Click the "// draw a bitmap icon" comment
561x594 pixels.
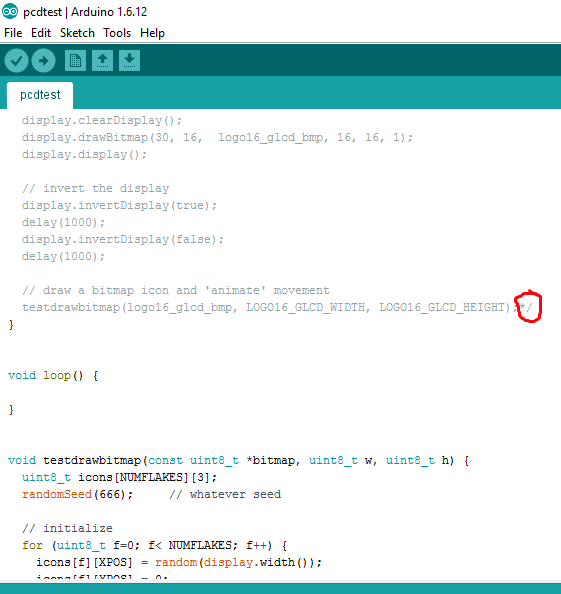click(x=176, y=291)
